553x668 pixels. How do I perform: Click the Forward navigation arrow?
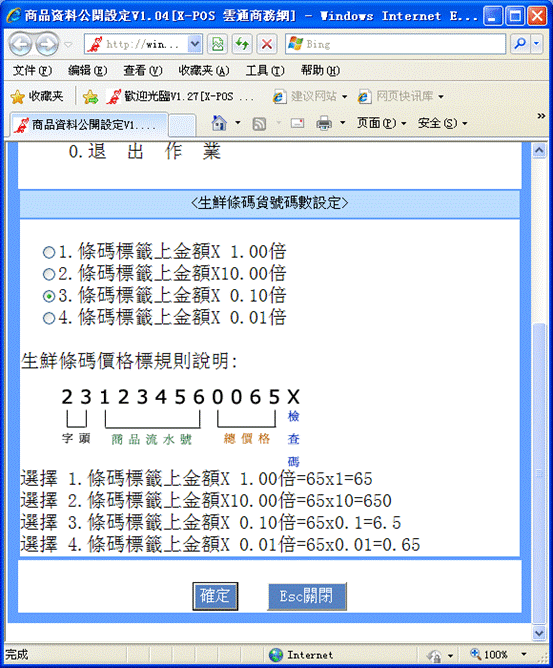coord(47,44)
